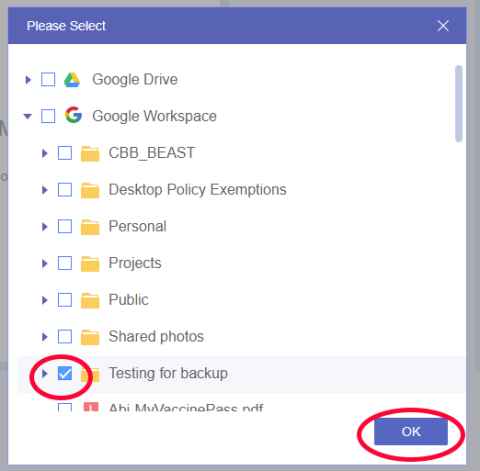480x471 pixels.
Task: Tick the Google Workspace checkbox
Action: [x=48, y=116]
